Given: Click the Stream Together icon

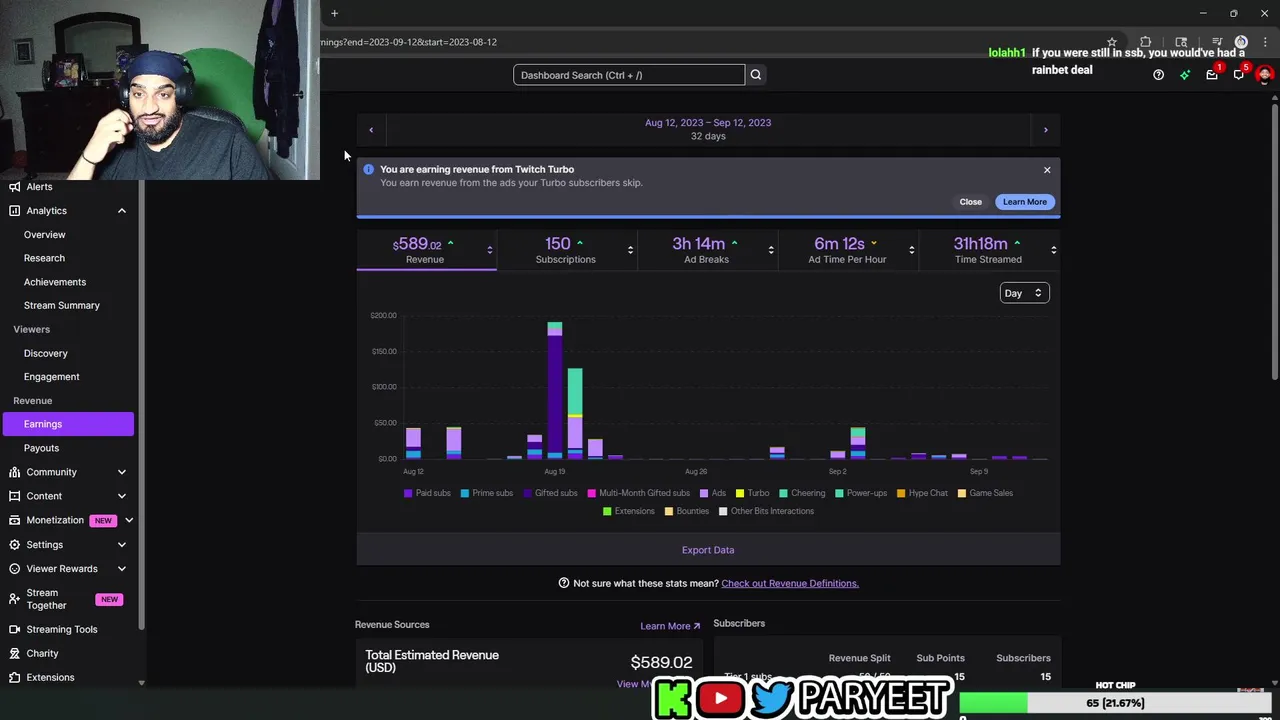Looking at the screenshot, I should coord(14,599).
